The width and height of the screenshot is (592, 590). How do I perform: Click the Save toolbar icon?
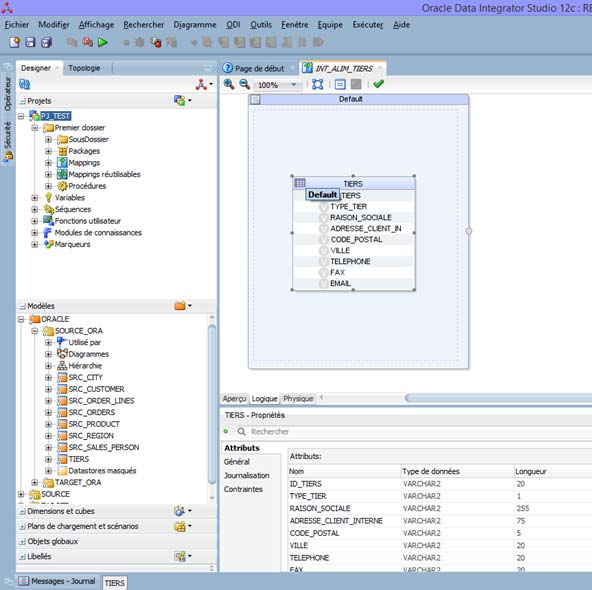30,42
